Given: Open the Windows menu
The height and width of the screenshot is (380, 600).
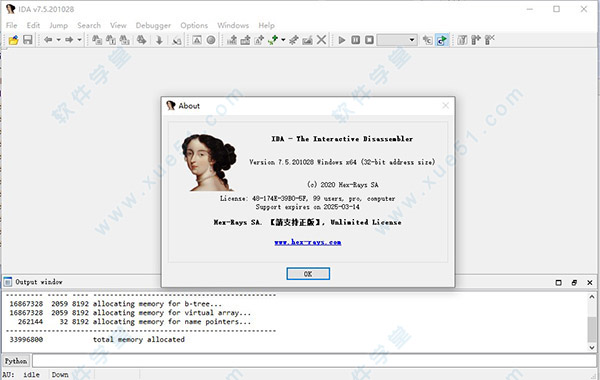Looking at the screenshot, I should coord(233,25).
